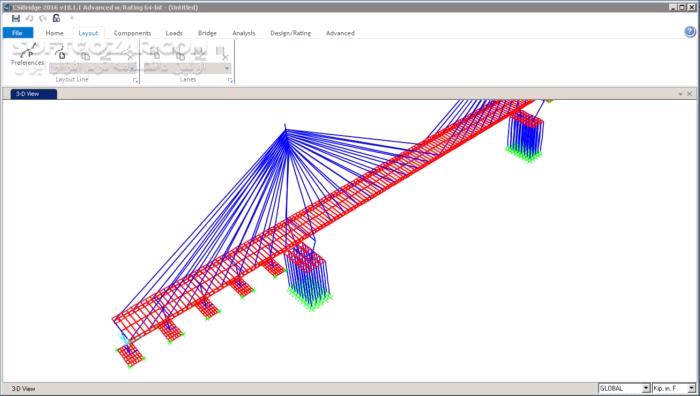Delete the lane using X icon

[225, 57]
